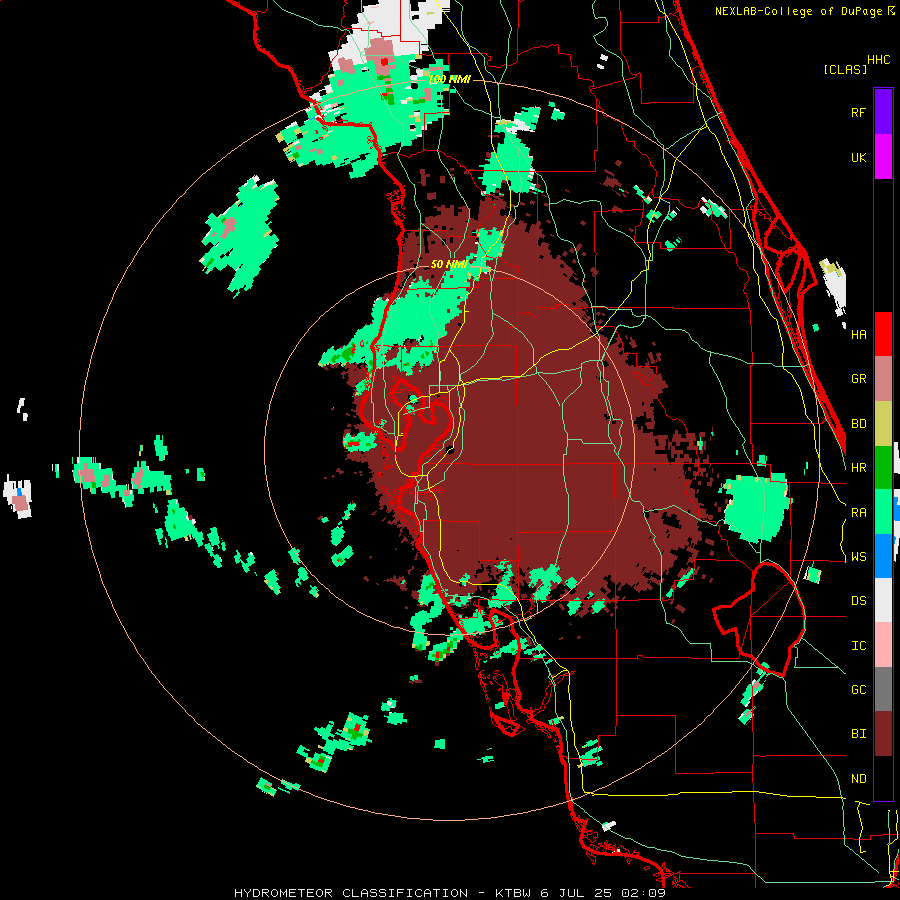Select the dusty pink GR legend swatch
This screenshot has width=900, height=900.
pos(883,379)
